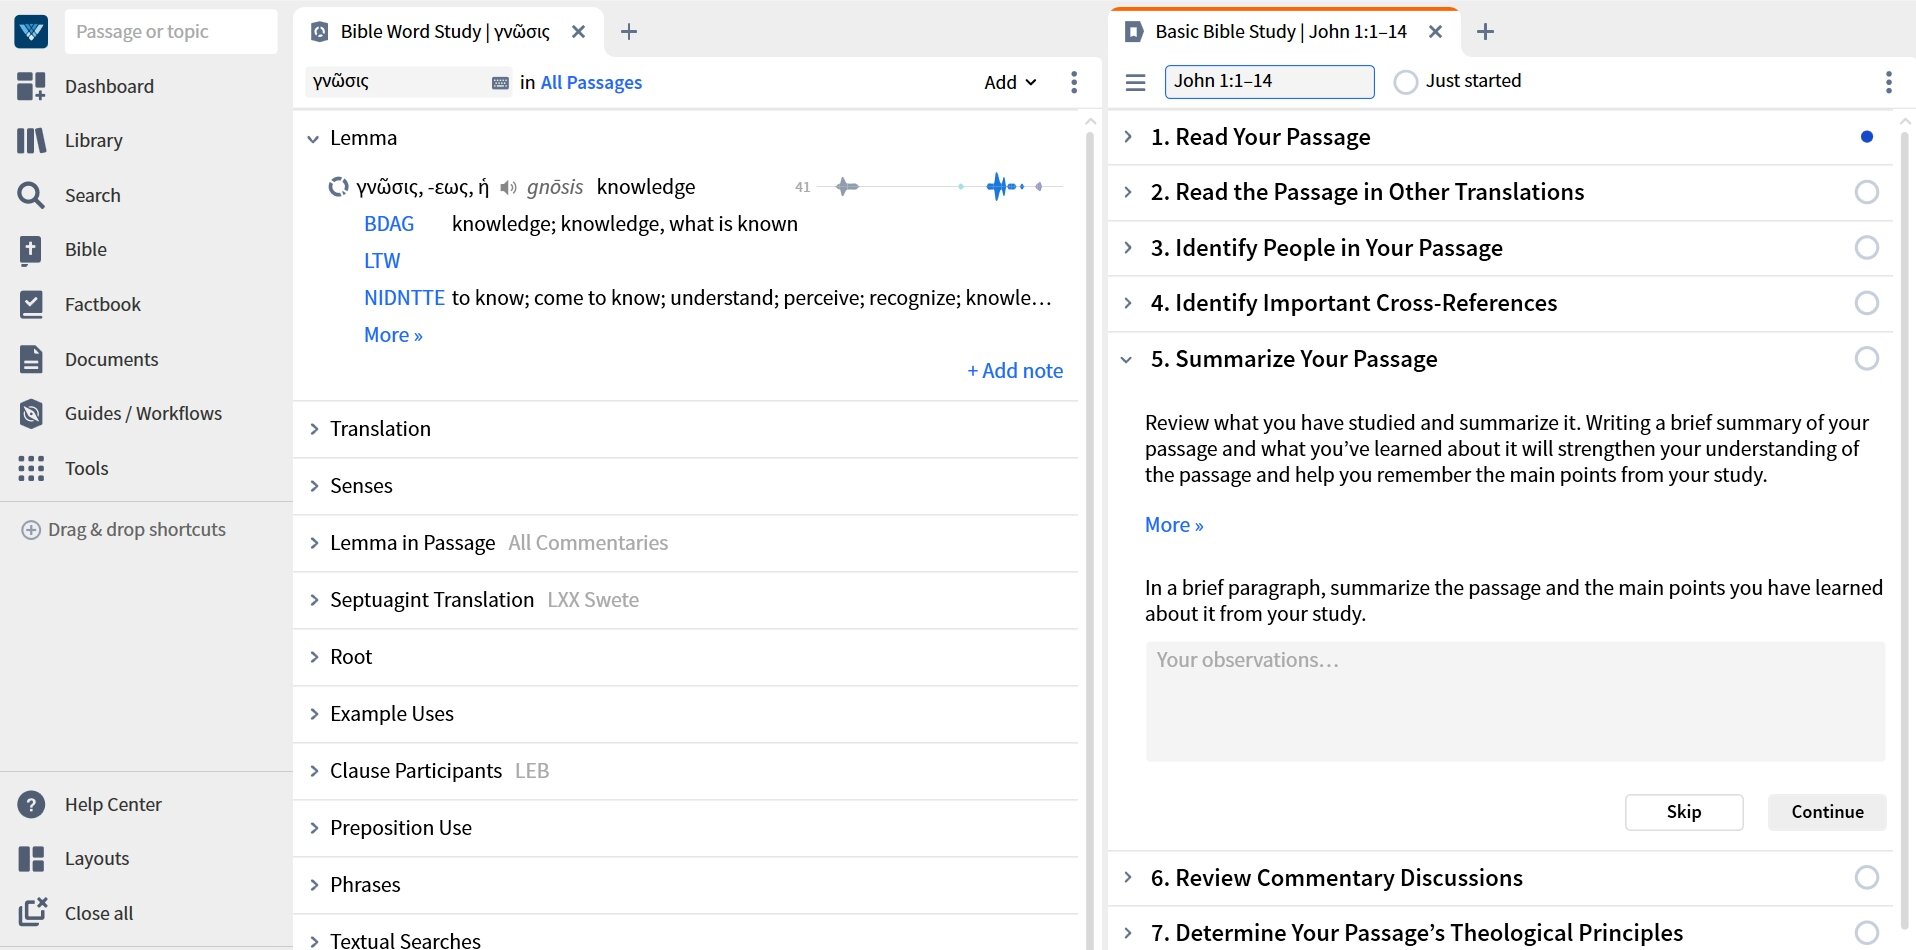Click the Continue button

point(1826,812)
